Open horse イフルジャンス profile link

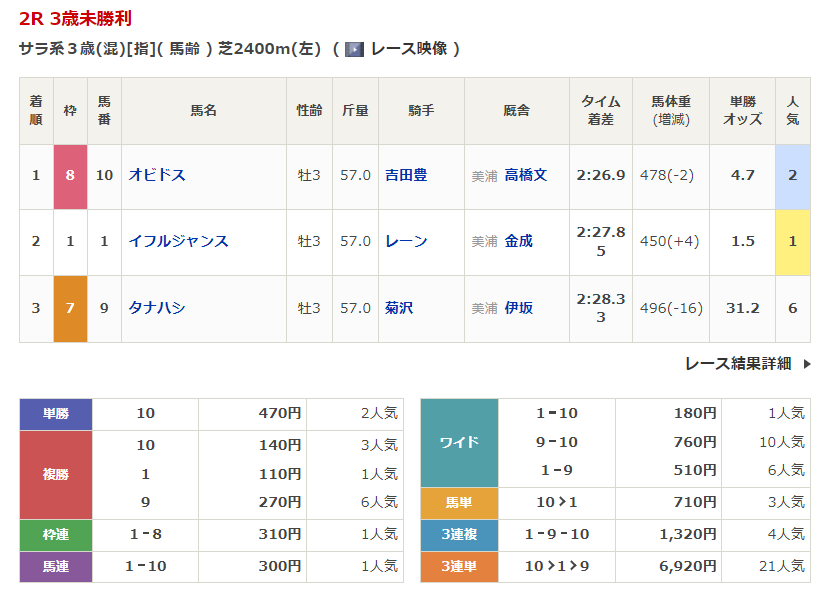(178, 241)
